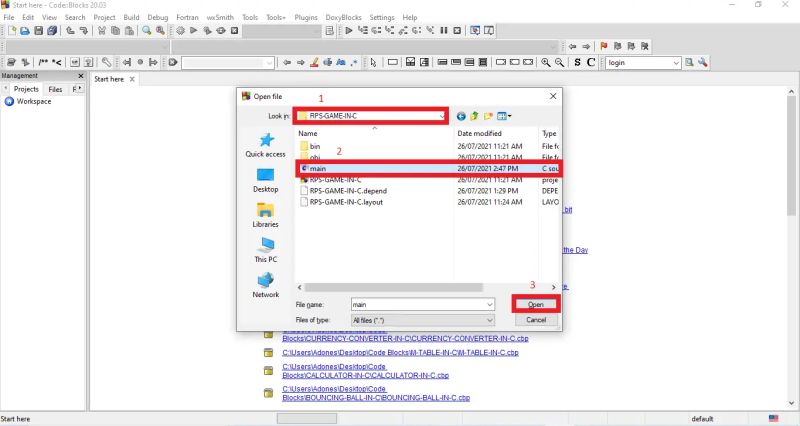Click the Break debugger pause icon
Screen dimensions: 800x426
pos(444,31)
